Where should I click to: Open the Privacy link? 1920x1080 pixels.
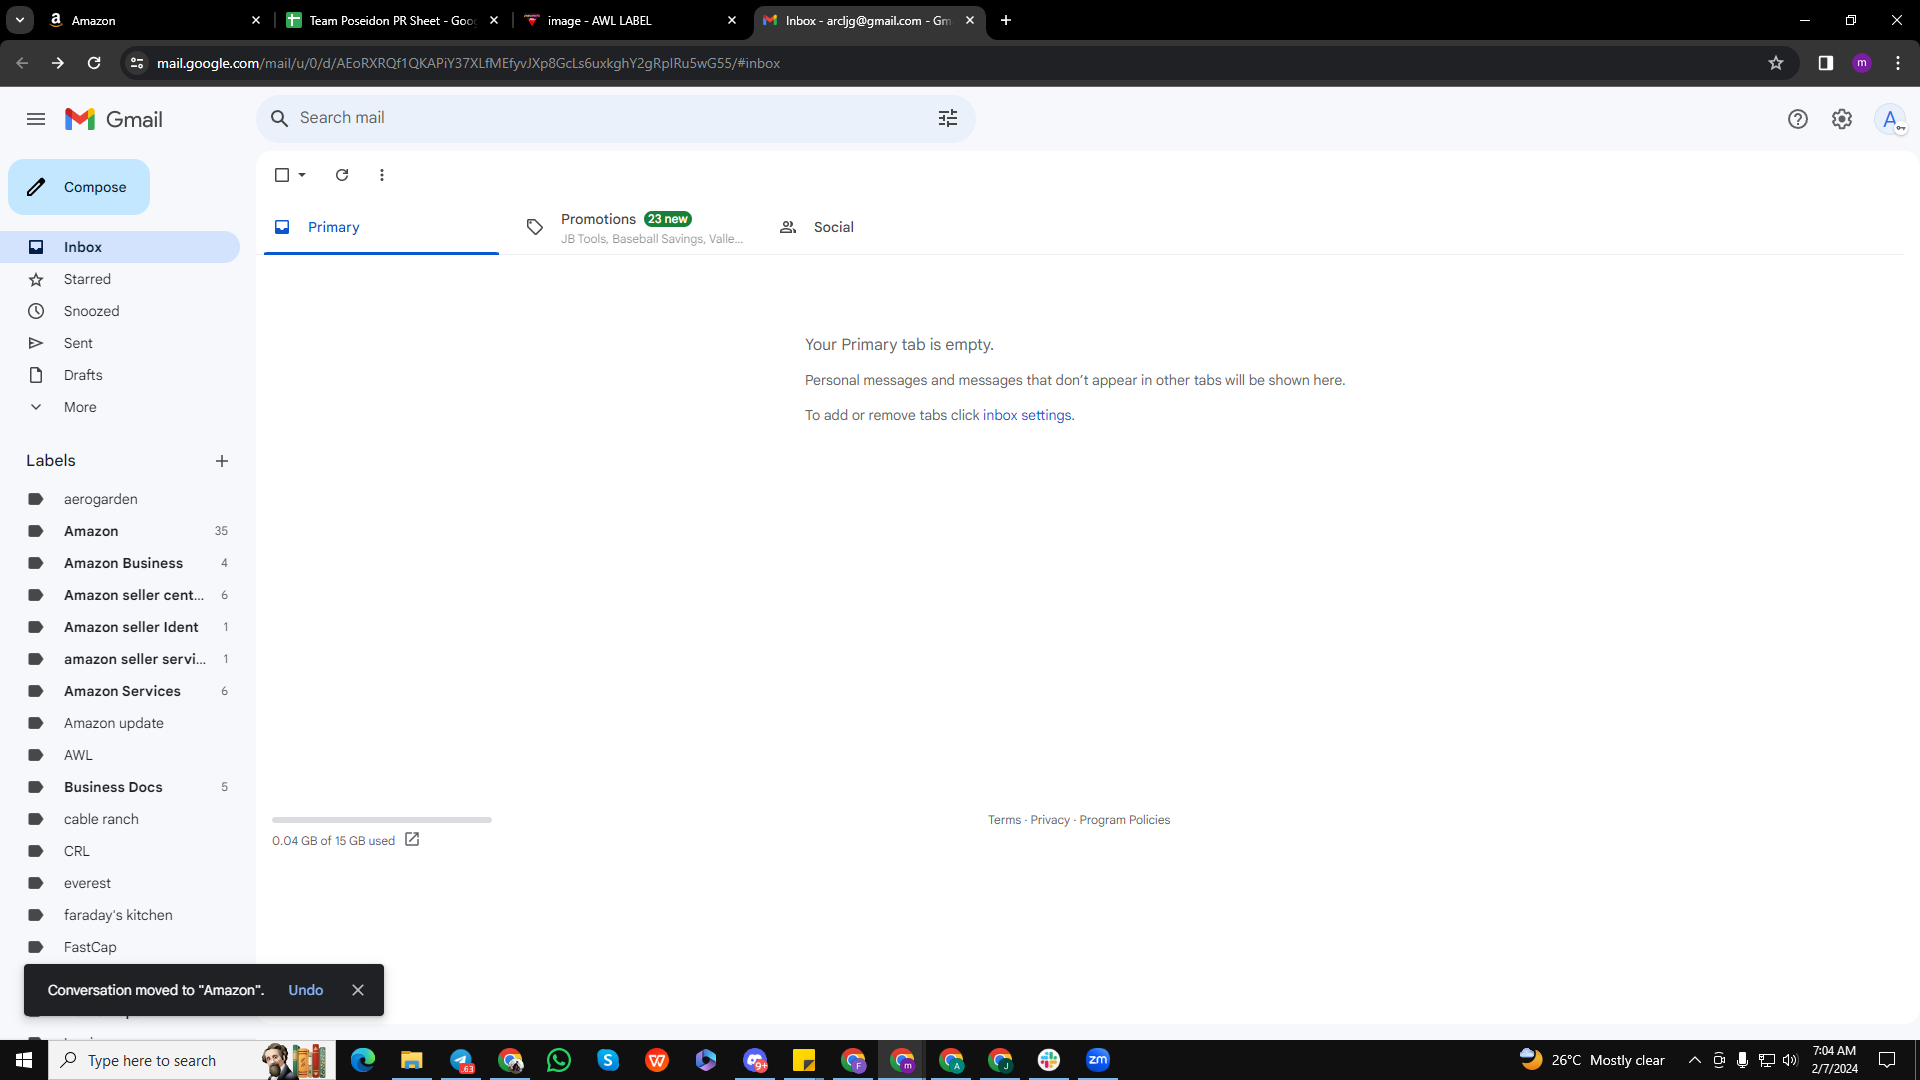1050,820
